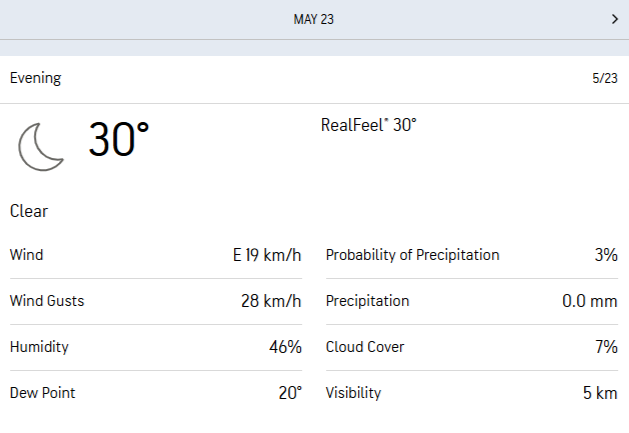Click the RealFeel 30° text
629x433 pixels.
[368, 125]
